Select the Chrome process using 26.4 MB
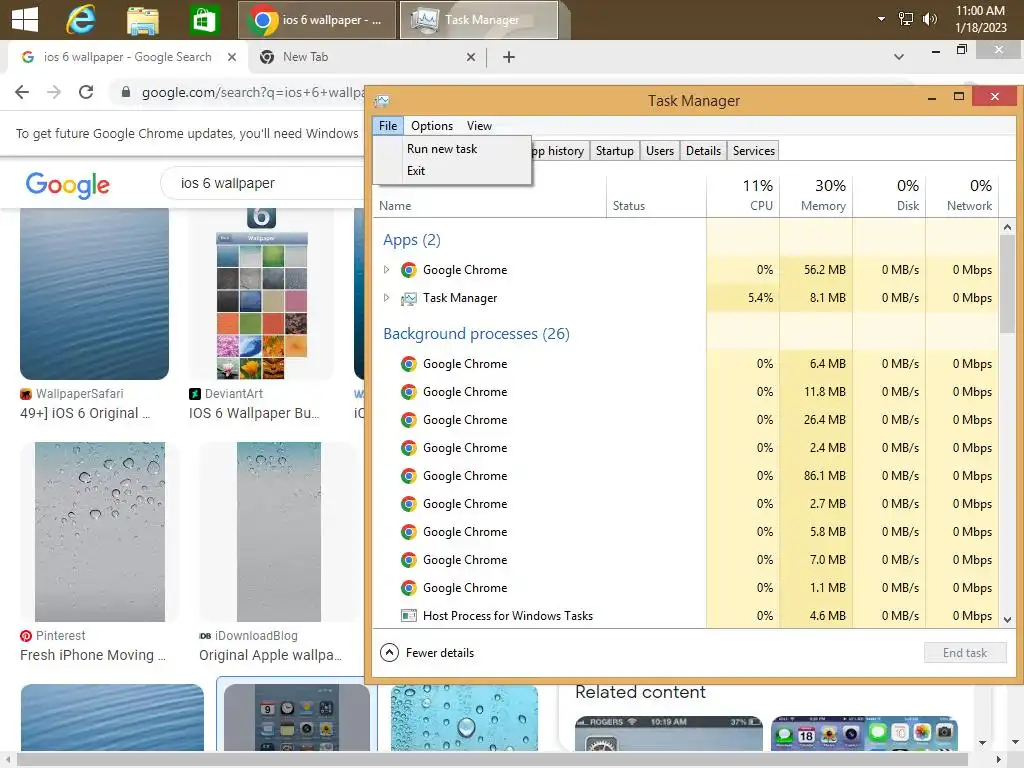 (x=686, y=419)
